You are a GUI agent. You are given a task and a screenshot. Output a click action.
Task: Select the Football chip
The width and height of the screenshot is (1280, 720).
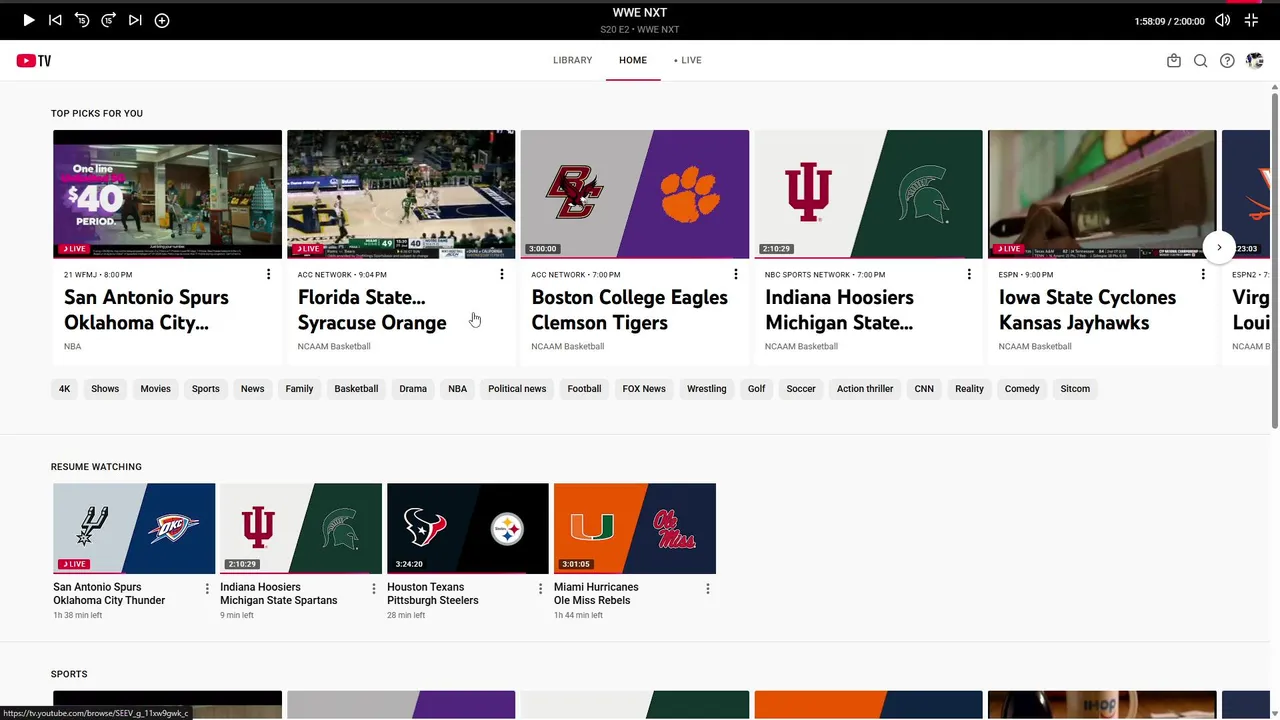(584, 389)
